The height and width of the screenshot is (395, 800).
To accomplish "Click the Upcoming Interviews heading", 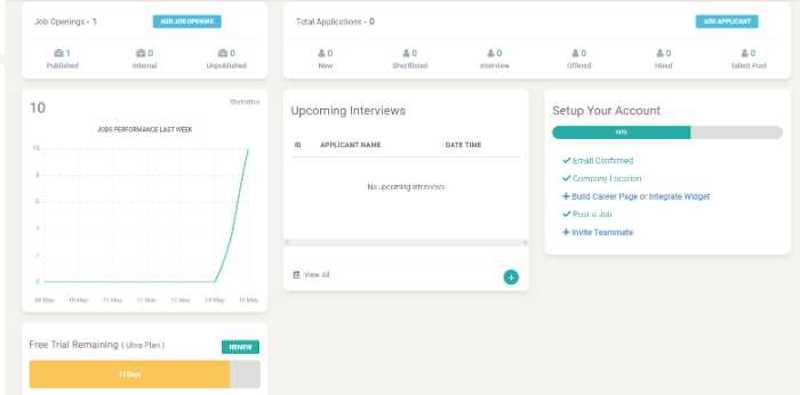I will (348, 111).
